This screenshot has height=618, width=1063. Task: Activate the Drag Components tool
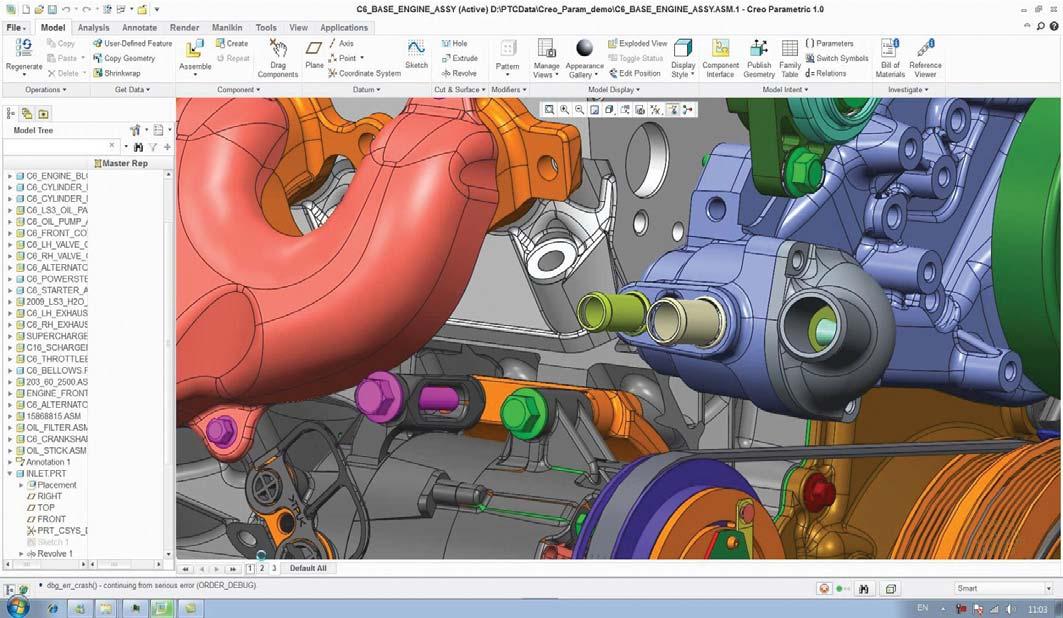[x=278, y=58]
